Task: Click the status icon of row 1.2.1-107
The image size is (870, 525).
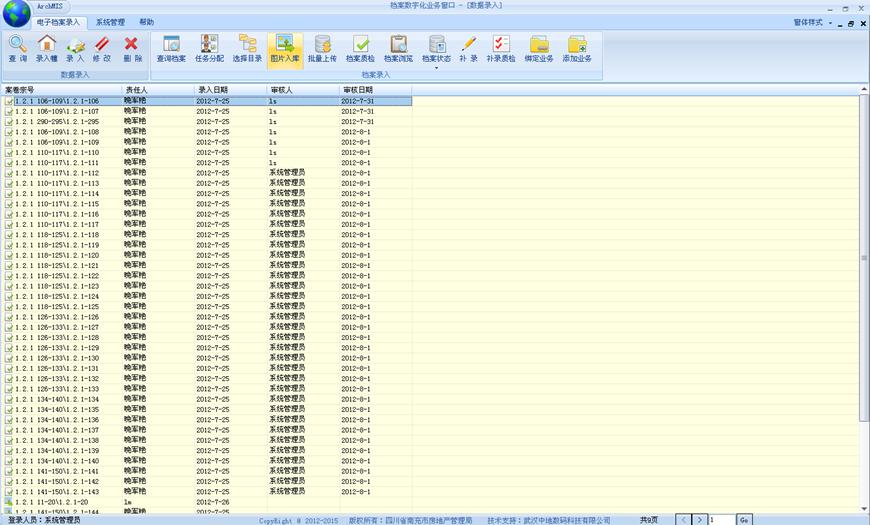Action: [8, 112]
